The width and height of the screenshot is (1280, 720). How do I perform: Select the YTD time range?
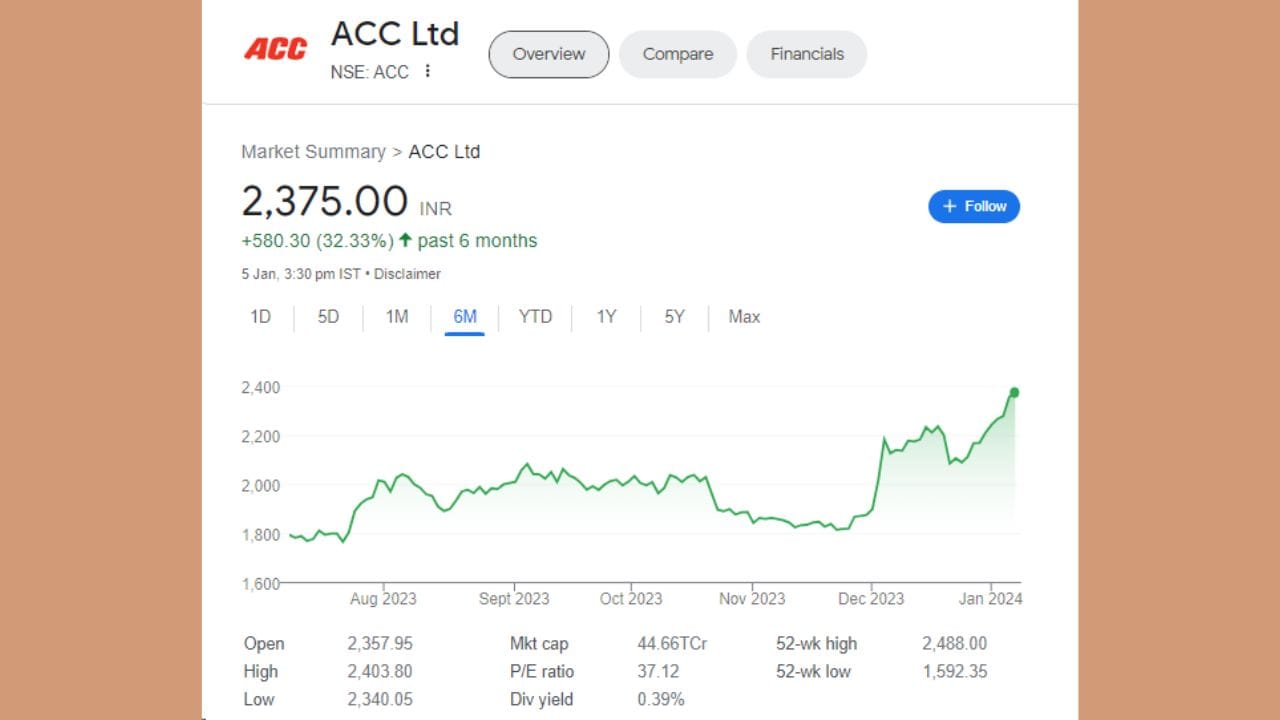point(535,316)
